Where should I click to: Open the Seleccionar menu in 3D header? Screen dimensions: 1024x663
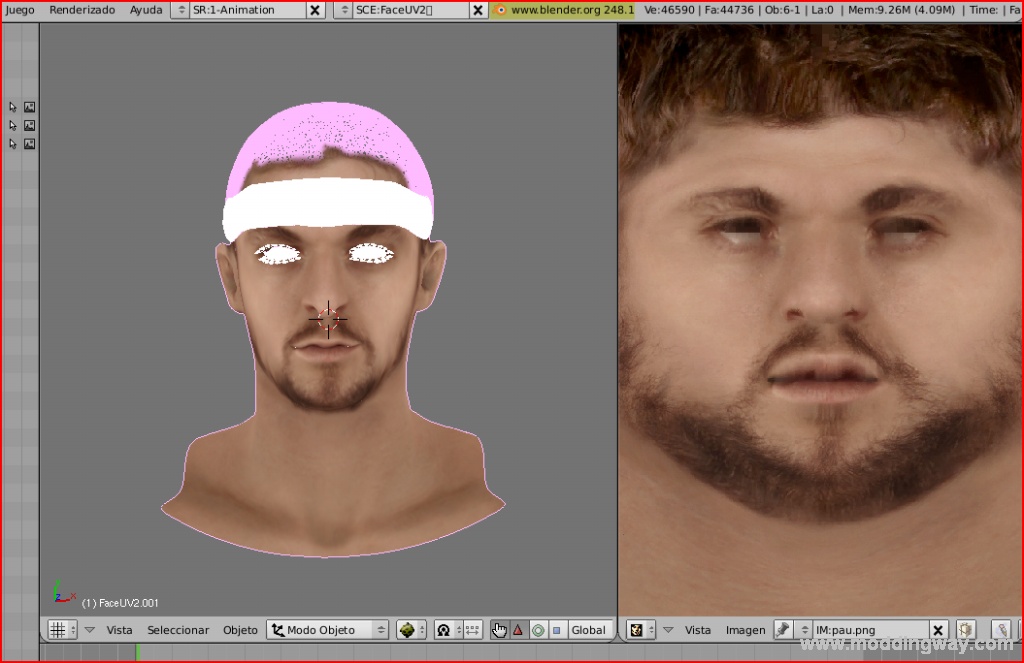pos(178,630)
